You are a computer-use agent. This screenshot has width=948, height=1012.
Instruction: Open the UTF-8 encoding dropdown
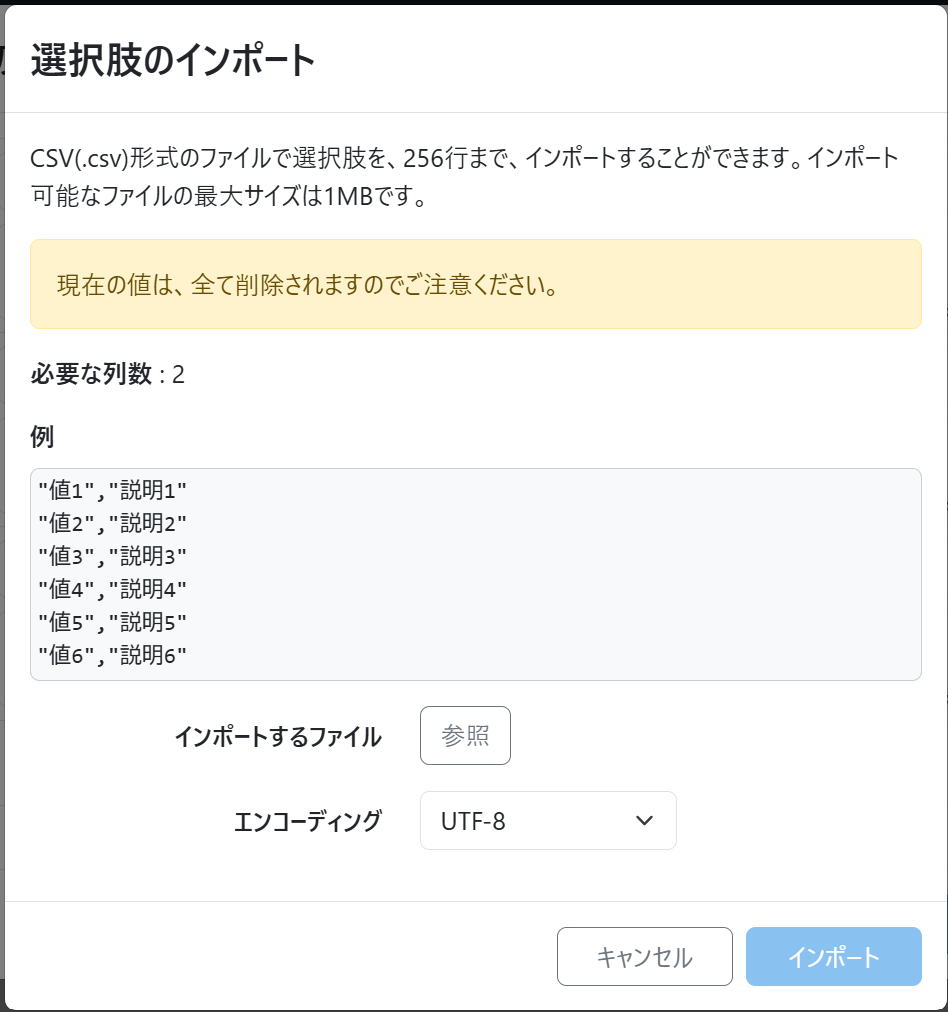547,821
